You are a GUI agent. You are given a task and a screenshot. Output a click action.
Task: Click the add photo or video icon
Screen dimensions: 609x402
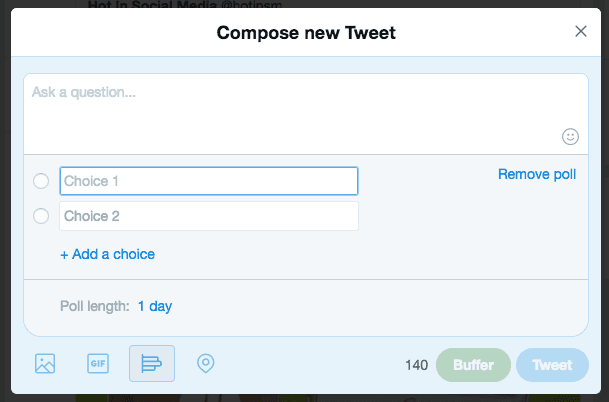tap(45, 364)
